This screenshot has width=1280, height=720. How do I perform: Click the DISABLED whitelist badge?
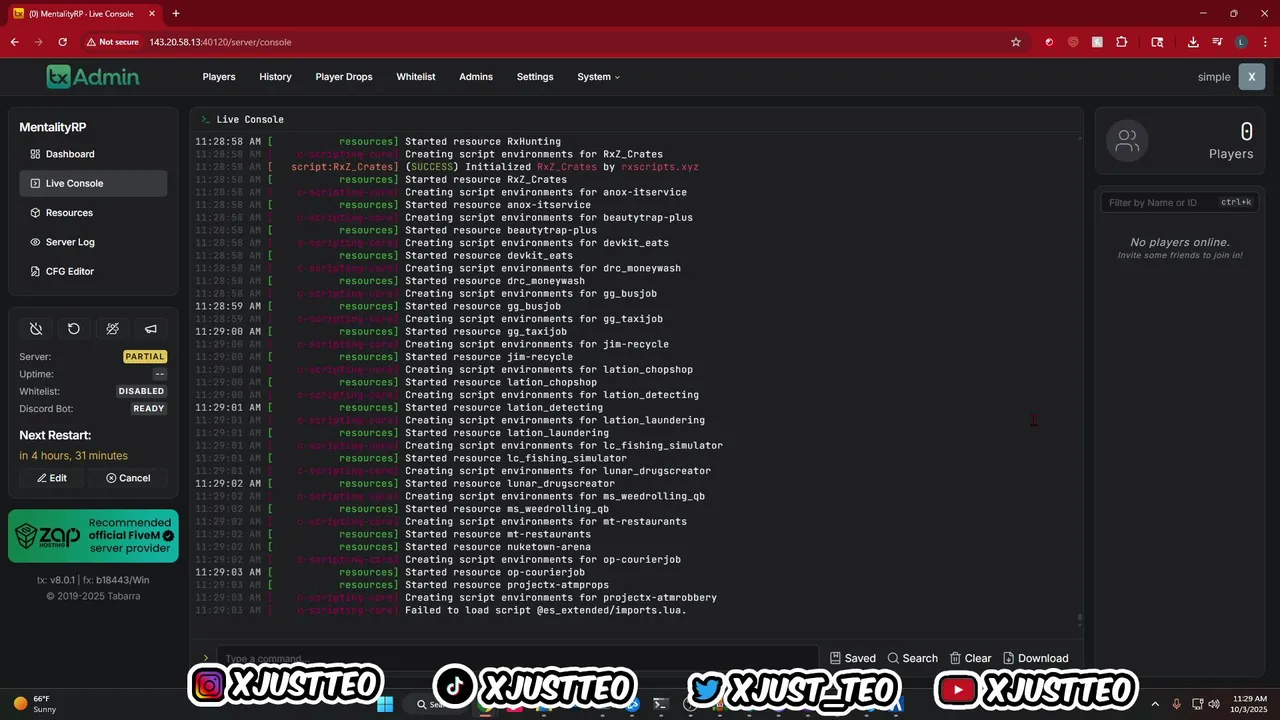141,392
